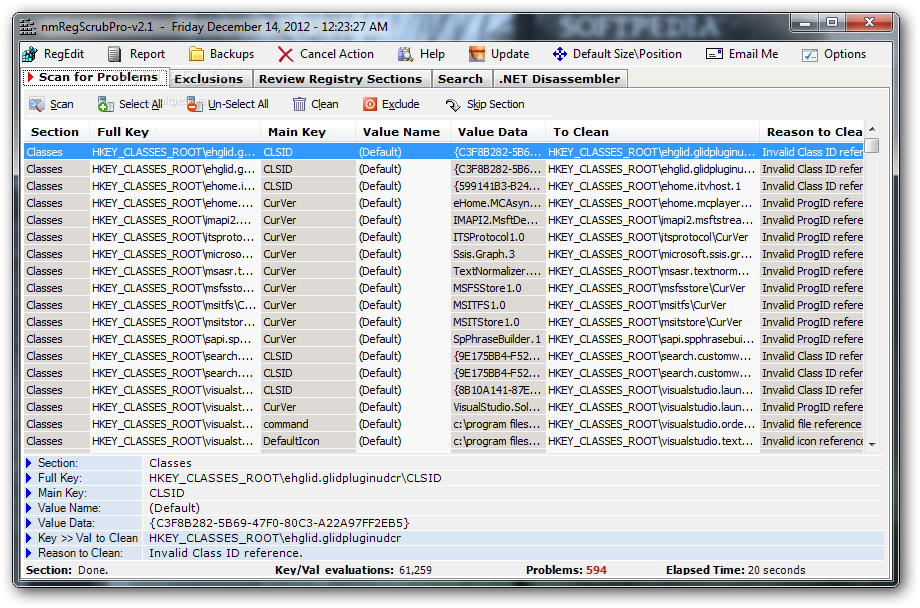Click the Elapsed Time 20 seconds text
This screenshot has width=920, height=608.
[776, 570]
